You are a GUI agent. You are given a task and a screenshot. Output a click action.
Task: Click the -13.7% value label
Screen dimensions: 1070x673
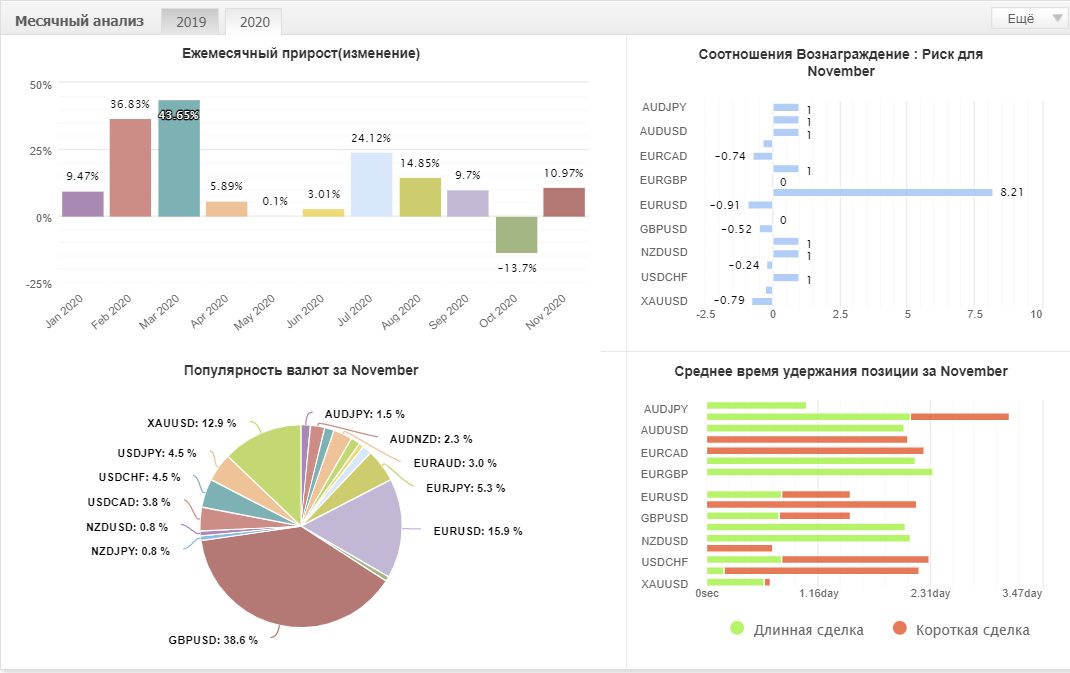click(517, 268)
